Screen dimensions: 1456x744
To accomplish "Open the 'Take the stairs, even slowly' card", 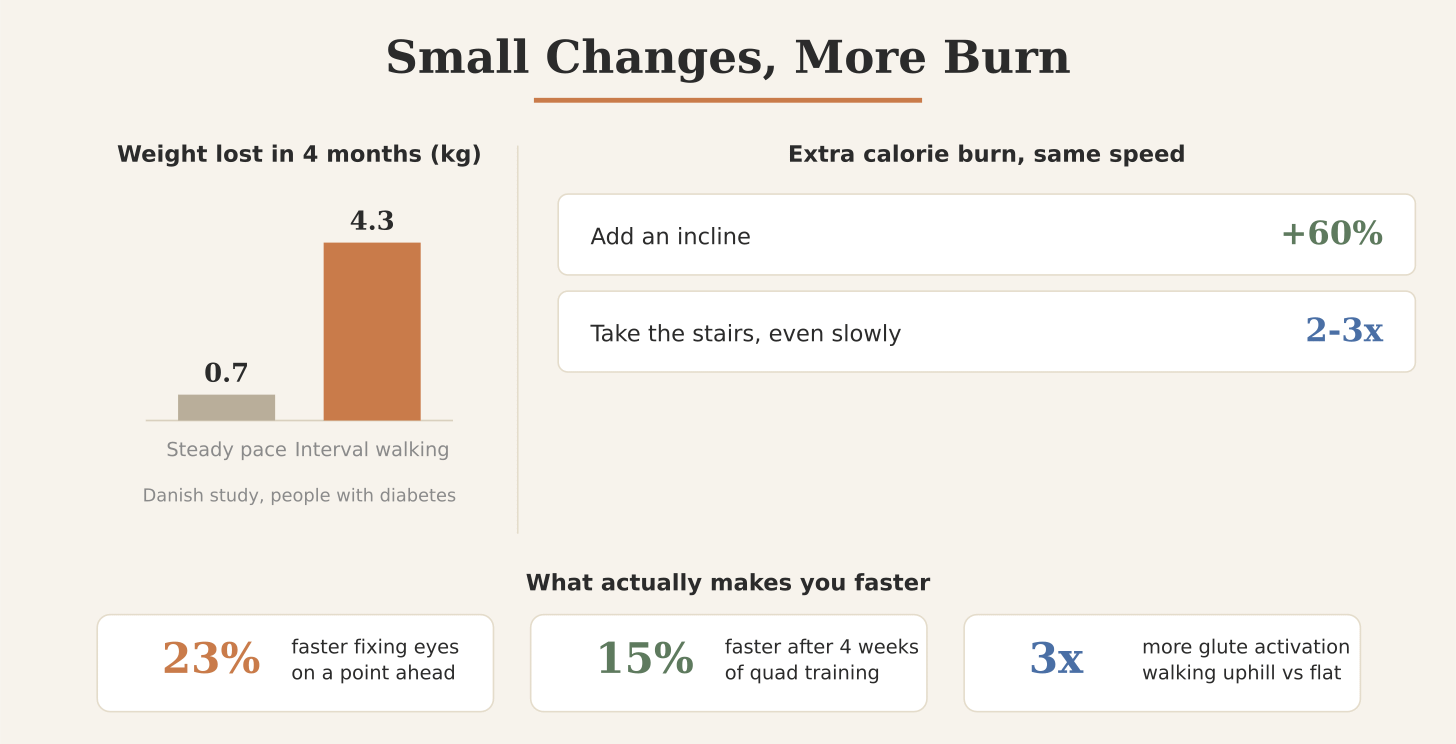I will tap(986, 331).
